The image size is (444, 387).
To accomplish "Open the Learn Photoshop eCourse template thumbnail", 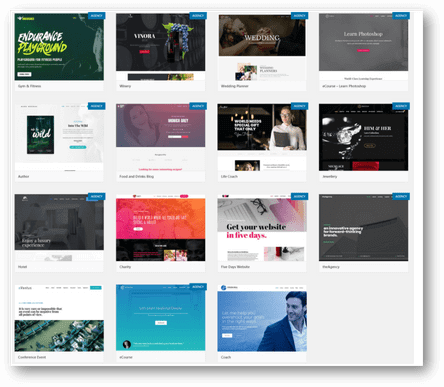I will point(363,47).
